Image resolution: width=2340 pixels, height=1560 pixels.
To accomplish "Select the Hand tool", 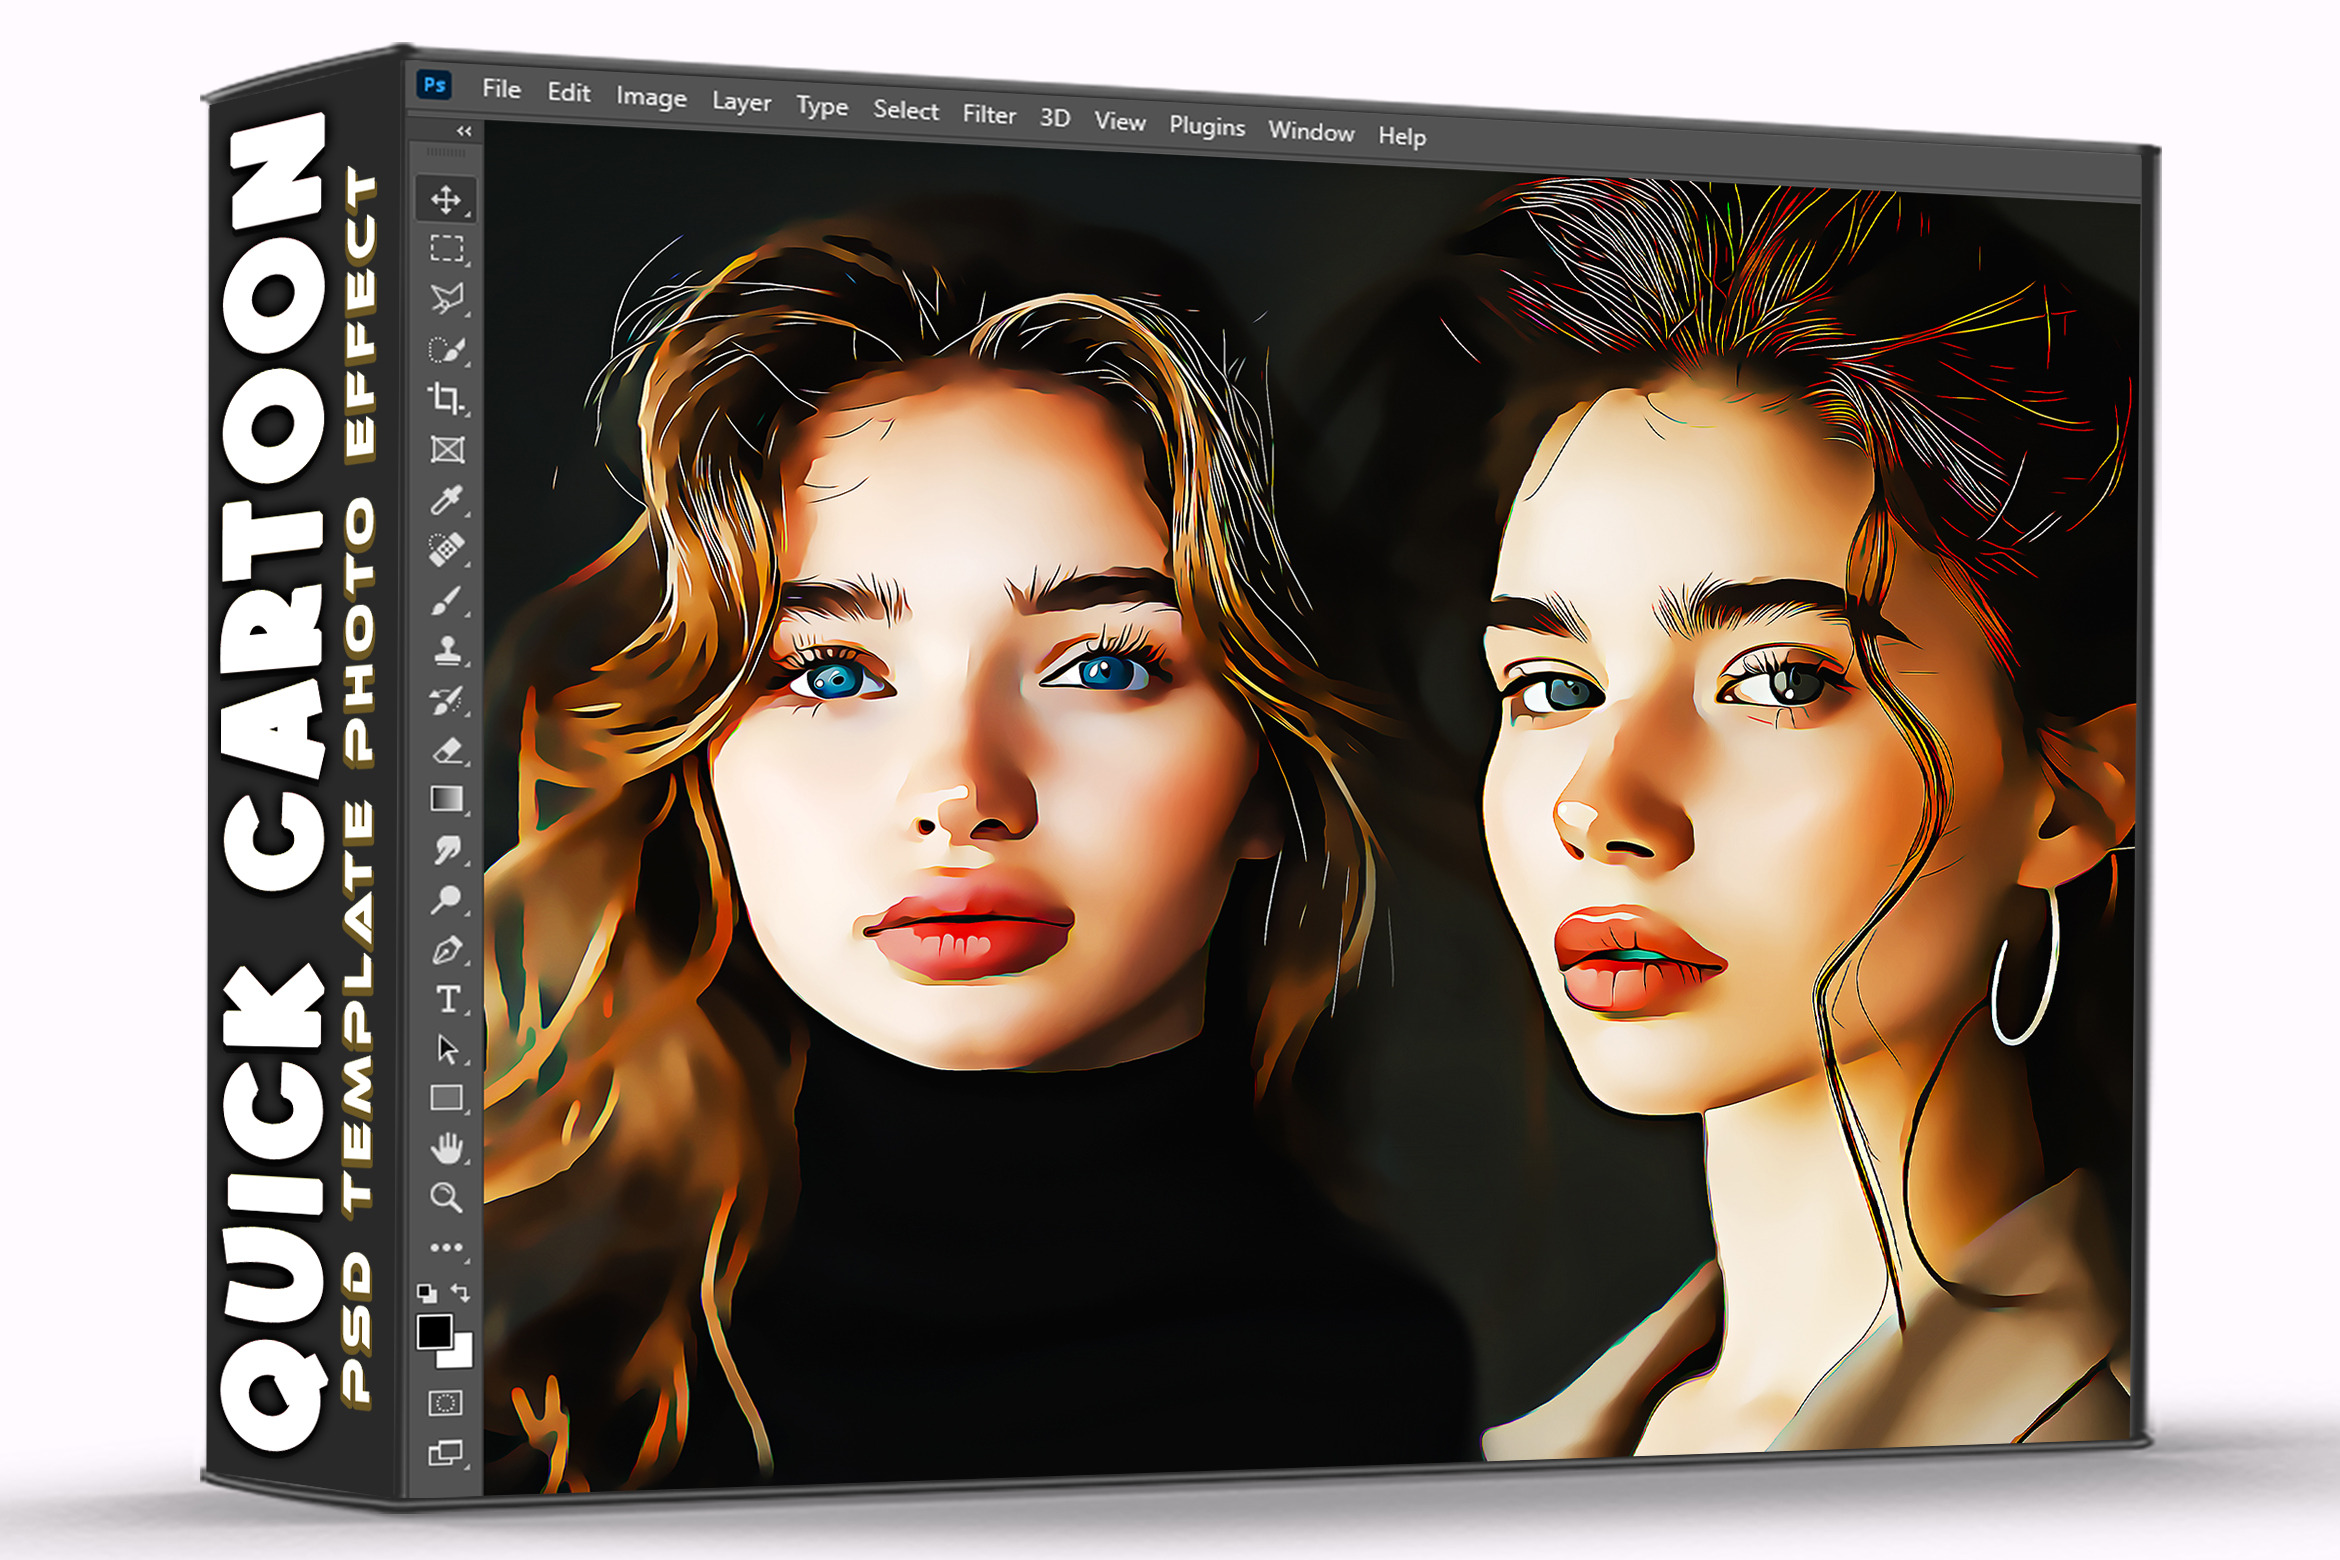I will click(x=447, y=1148).
